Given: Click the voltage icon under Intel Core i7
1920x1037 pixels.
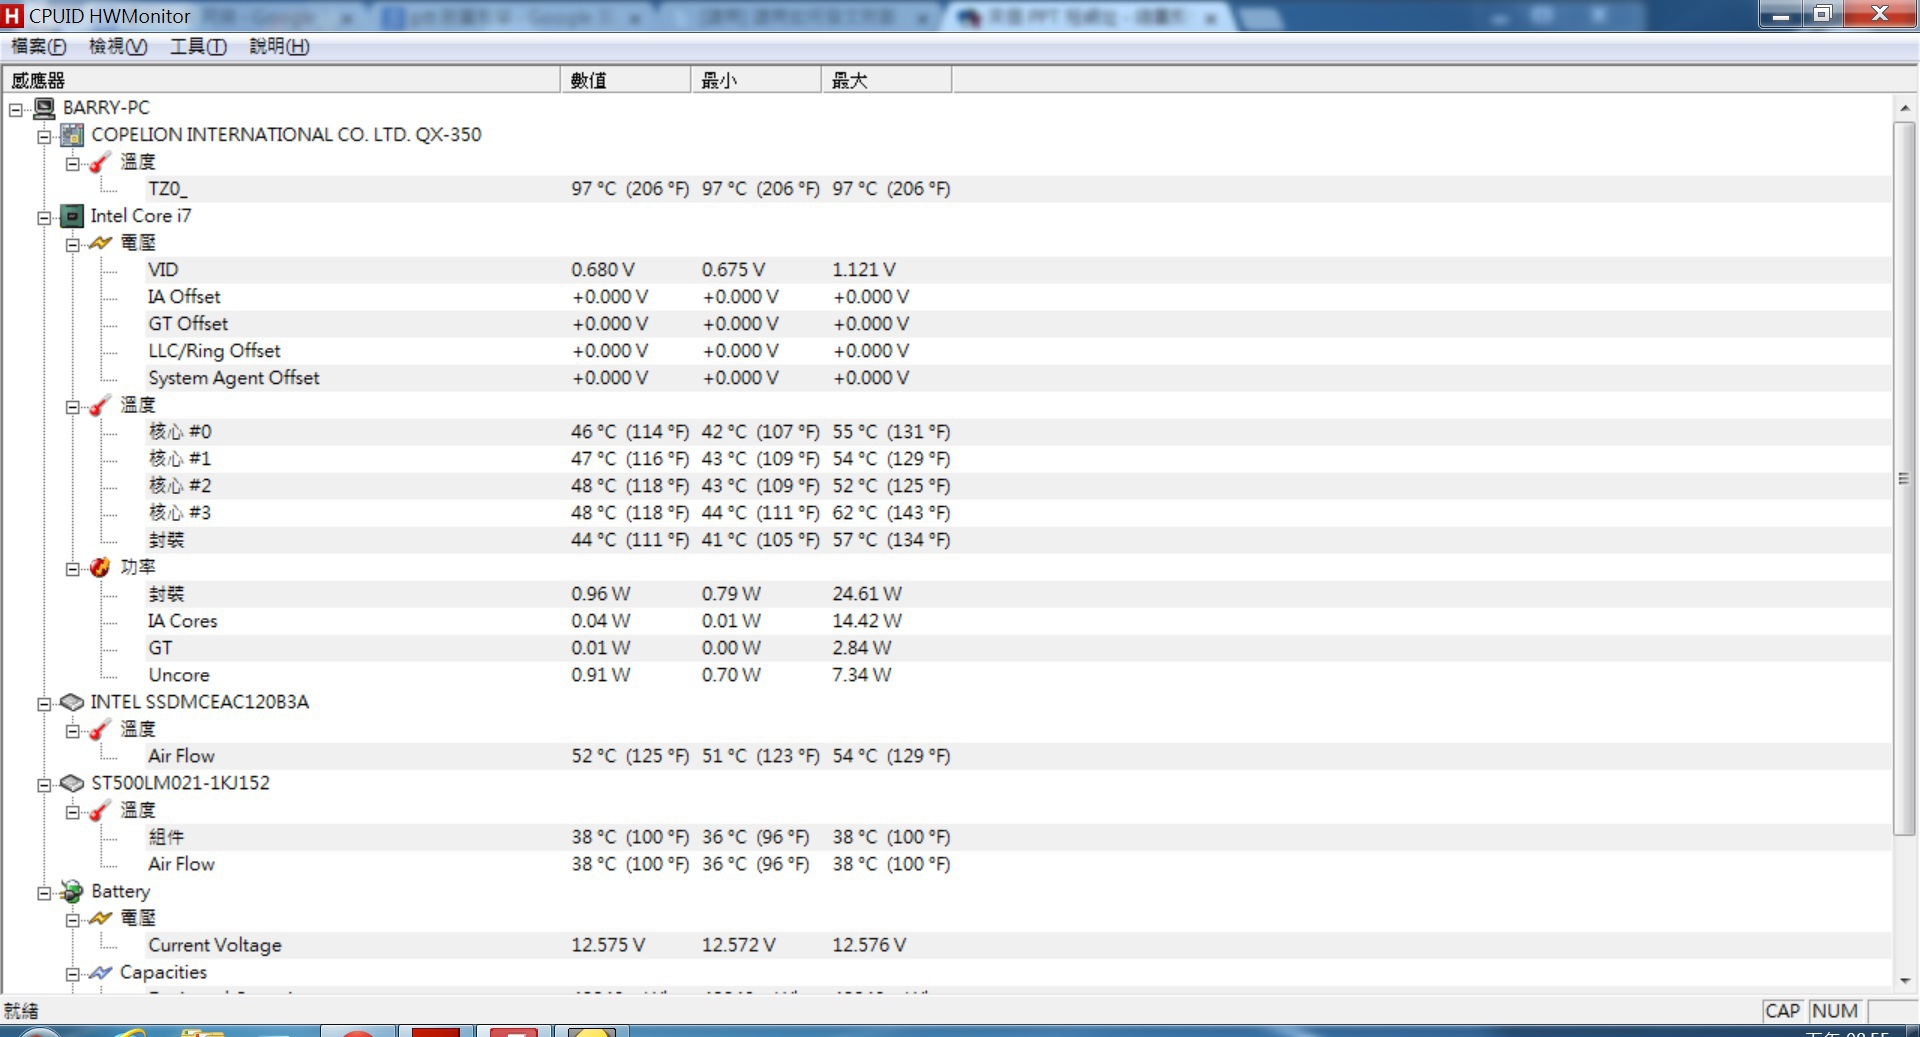Looking at the screenshot, I should coord(100,243).
